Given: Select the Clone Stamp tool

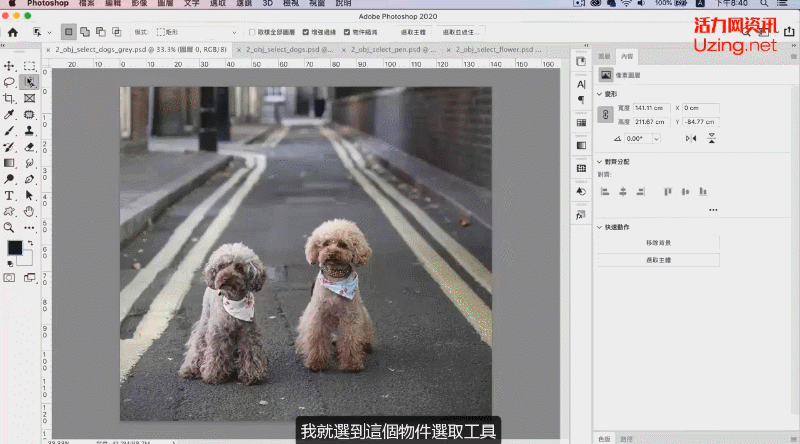Looking at the screenshot, I should tap(30, 131).
